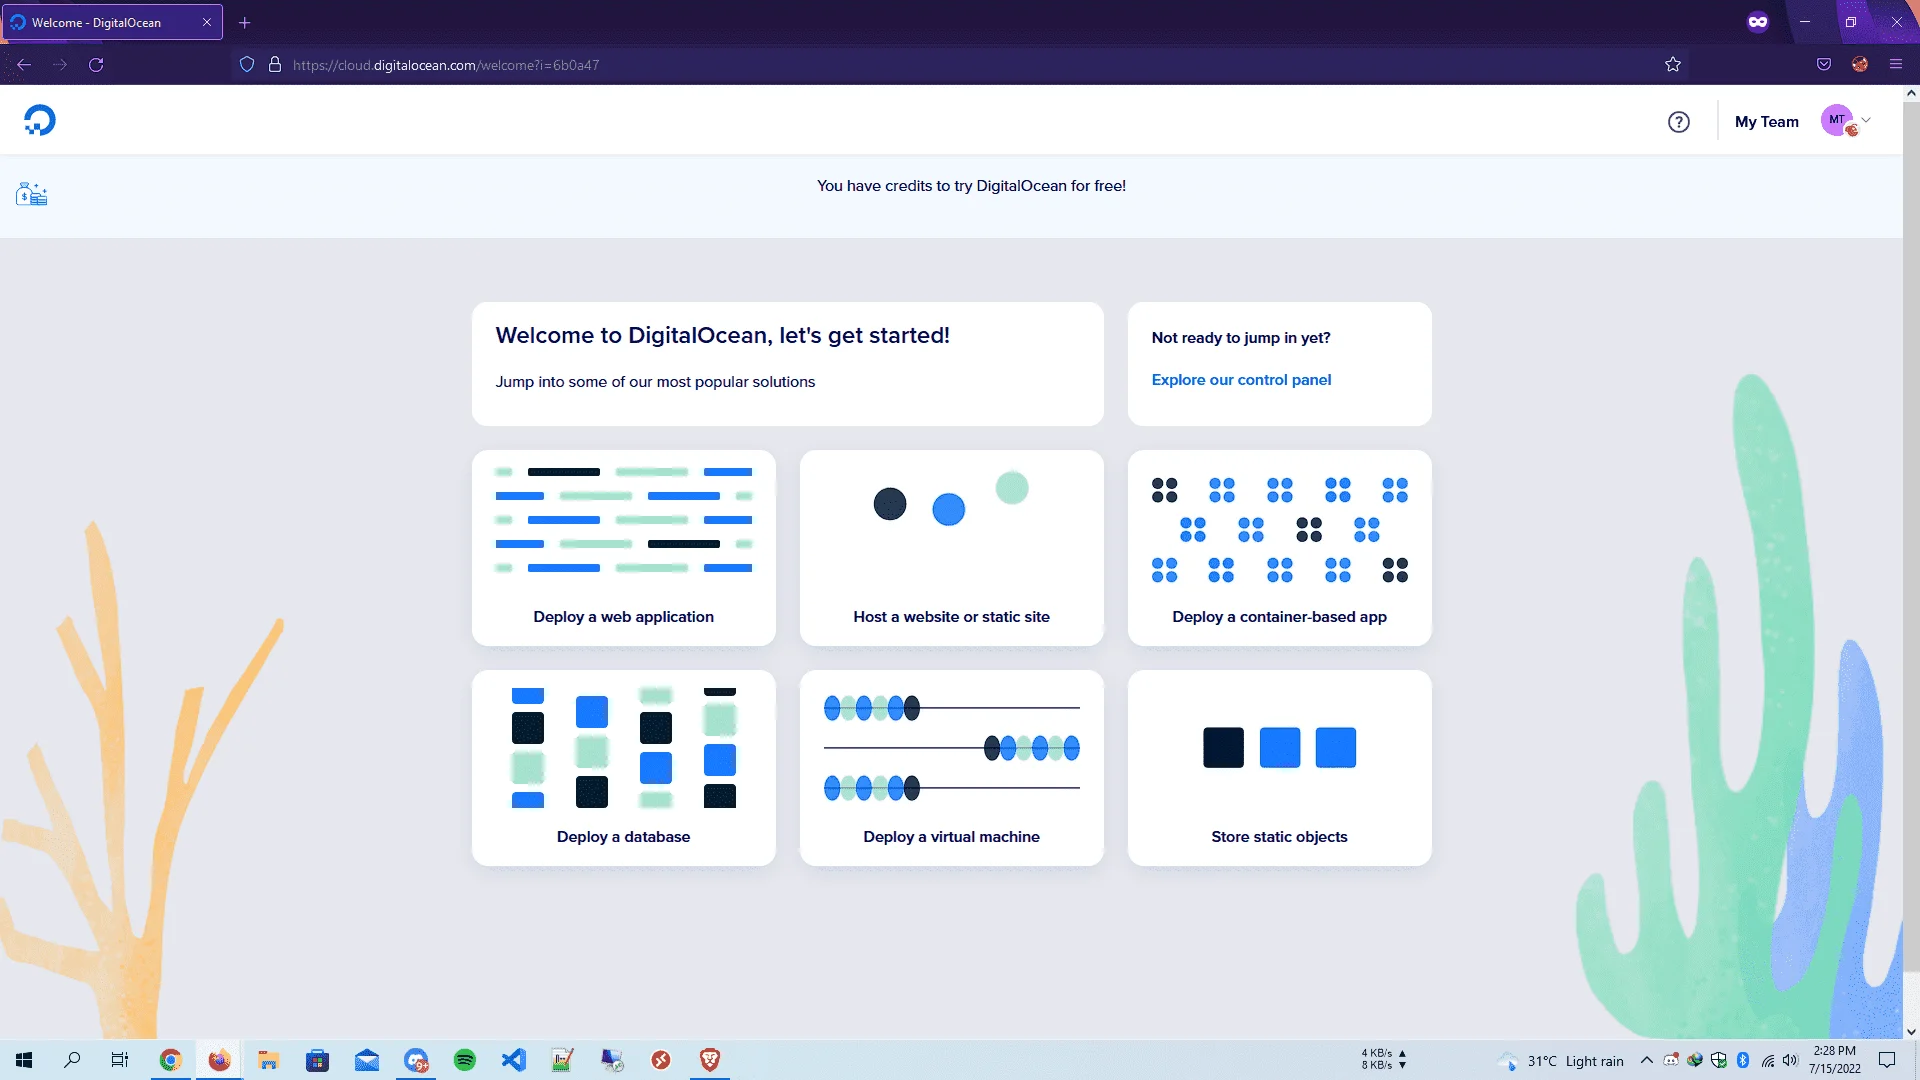Click the Firefox taskbar icon
Viewport: 1920px width, 1080px height.
click(219, 1060)
